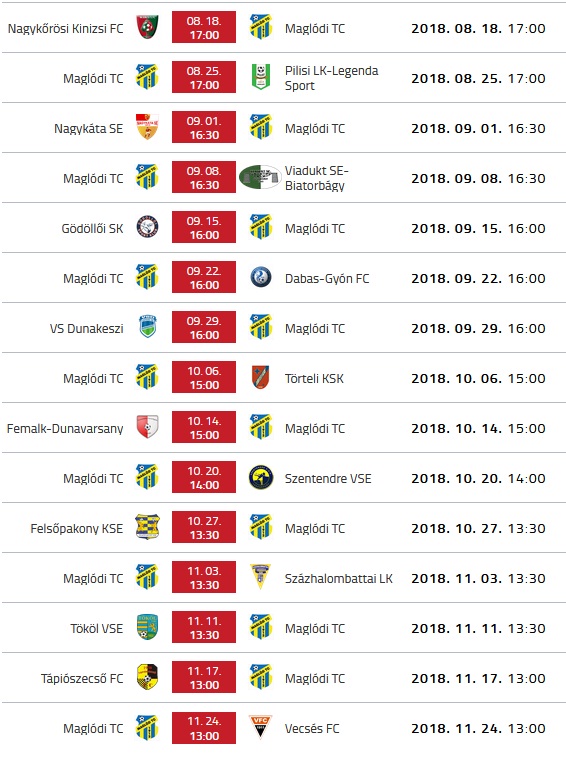Click the Gödöllői SK round crest
The width and height of the screenshot is (566, 757).
pyautogui.click(x=147, y=227)
